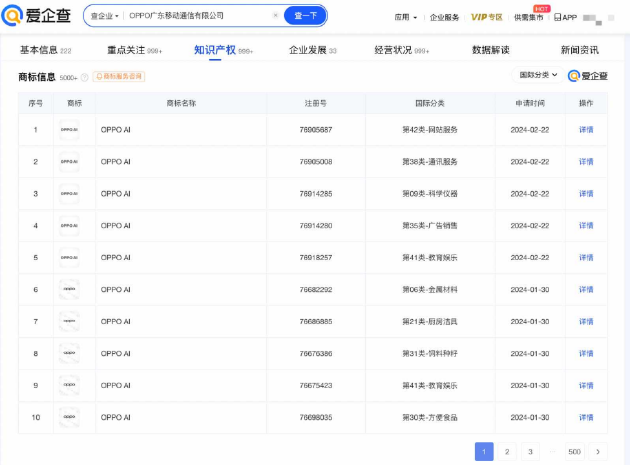The width and height of the screenshot is (630, 465).
Task: Click the trademark thumbnail in row 9
Action: (x=69, y=385)
